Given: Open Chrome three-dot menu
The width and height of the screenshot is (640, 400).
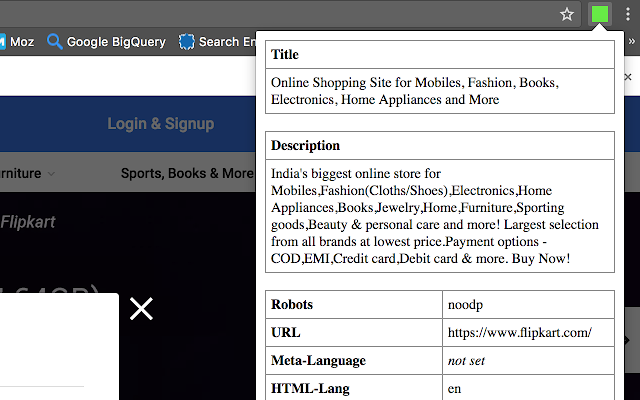Looking at the screenshot, I should click(x=628, y=14).
